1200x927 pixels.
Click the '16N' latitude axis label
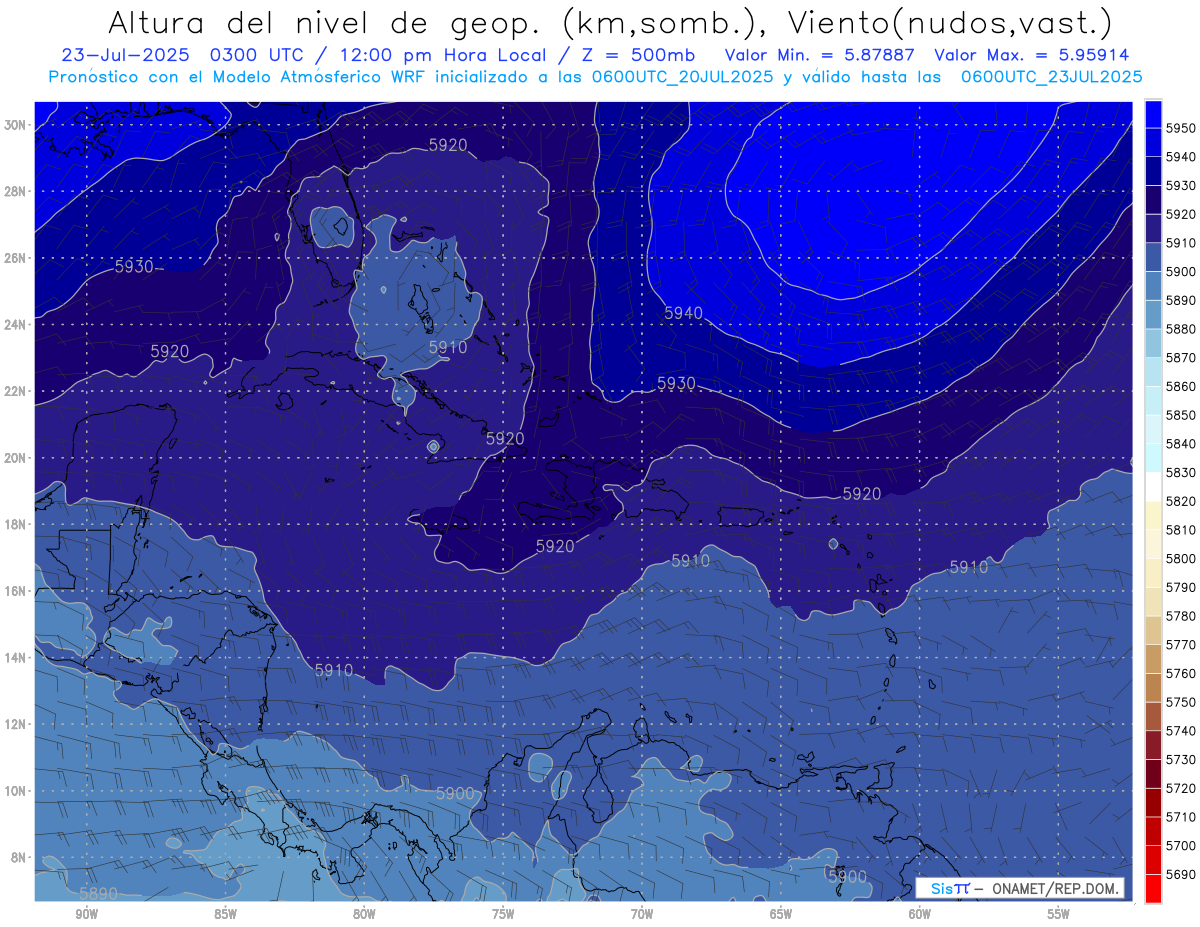(17, 591)
